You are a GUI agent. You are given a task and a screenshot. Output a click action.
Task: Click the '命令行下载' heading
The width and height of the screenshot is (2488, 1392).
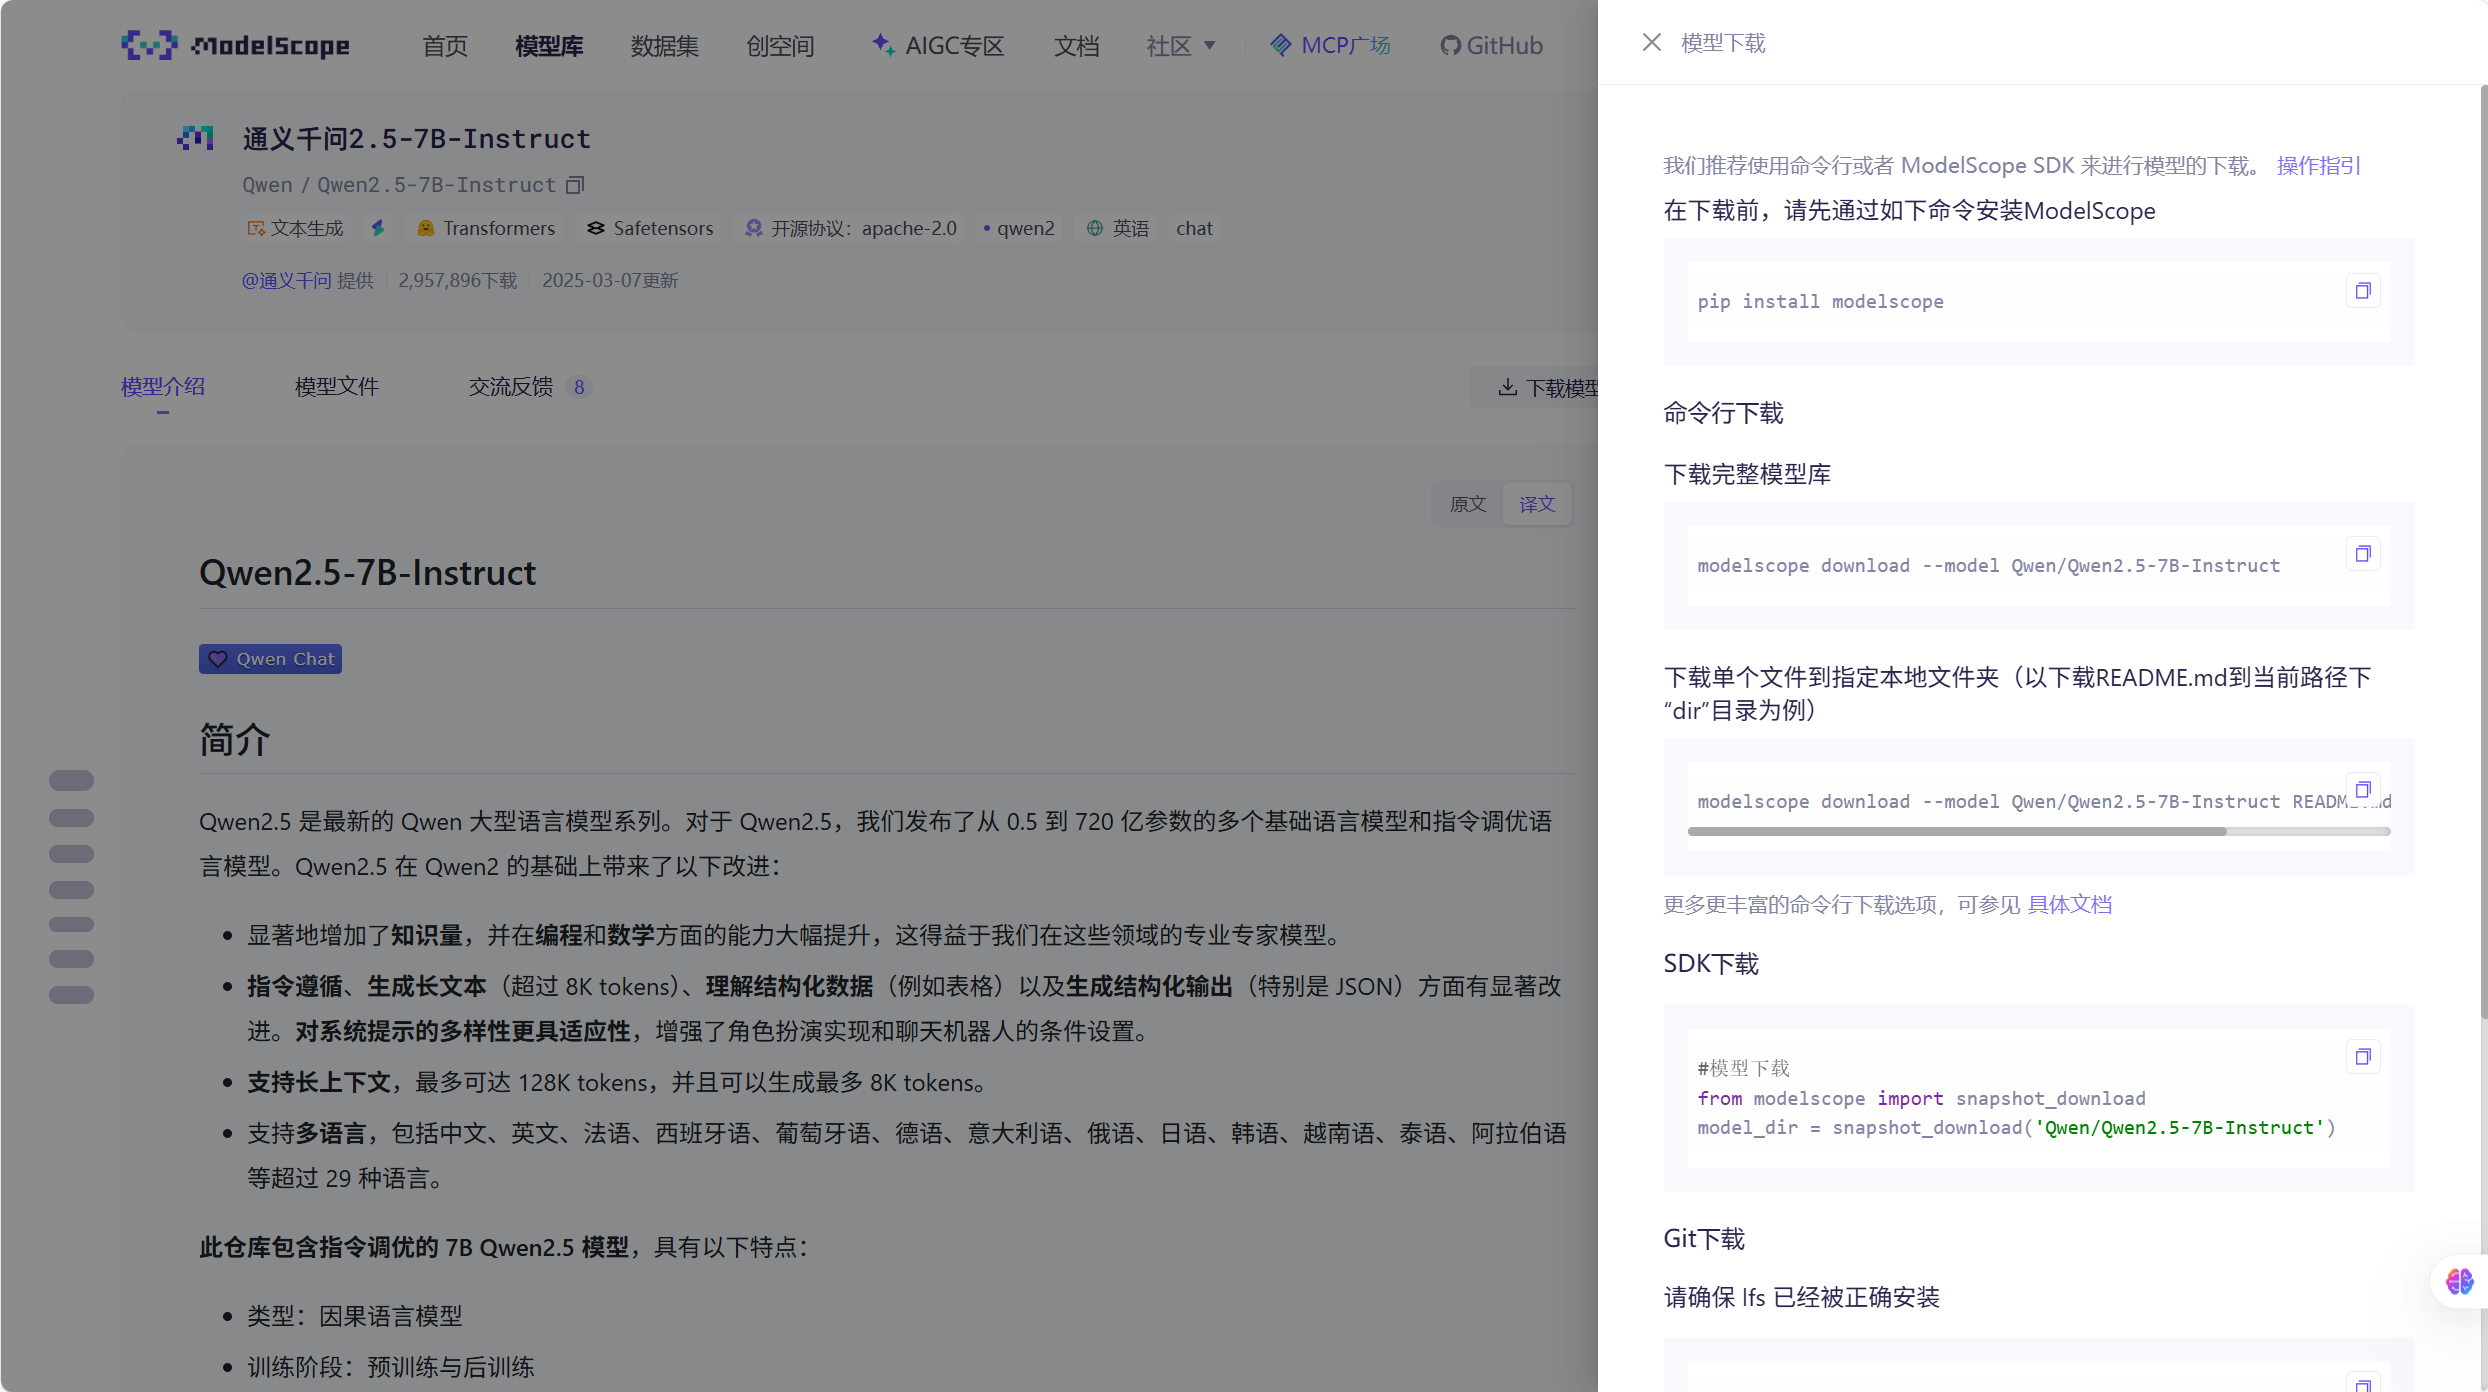[1723, 413]
